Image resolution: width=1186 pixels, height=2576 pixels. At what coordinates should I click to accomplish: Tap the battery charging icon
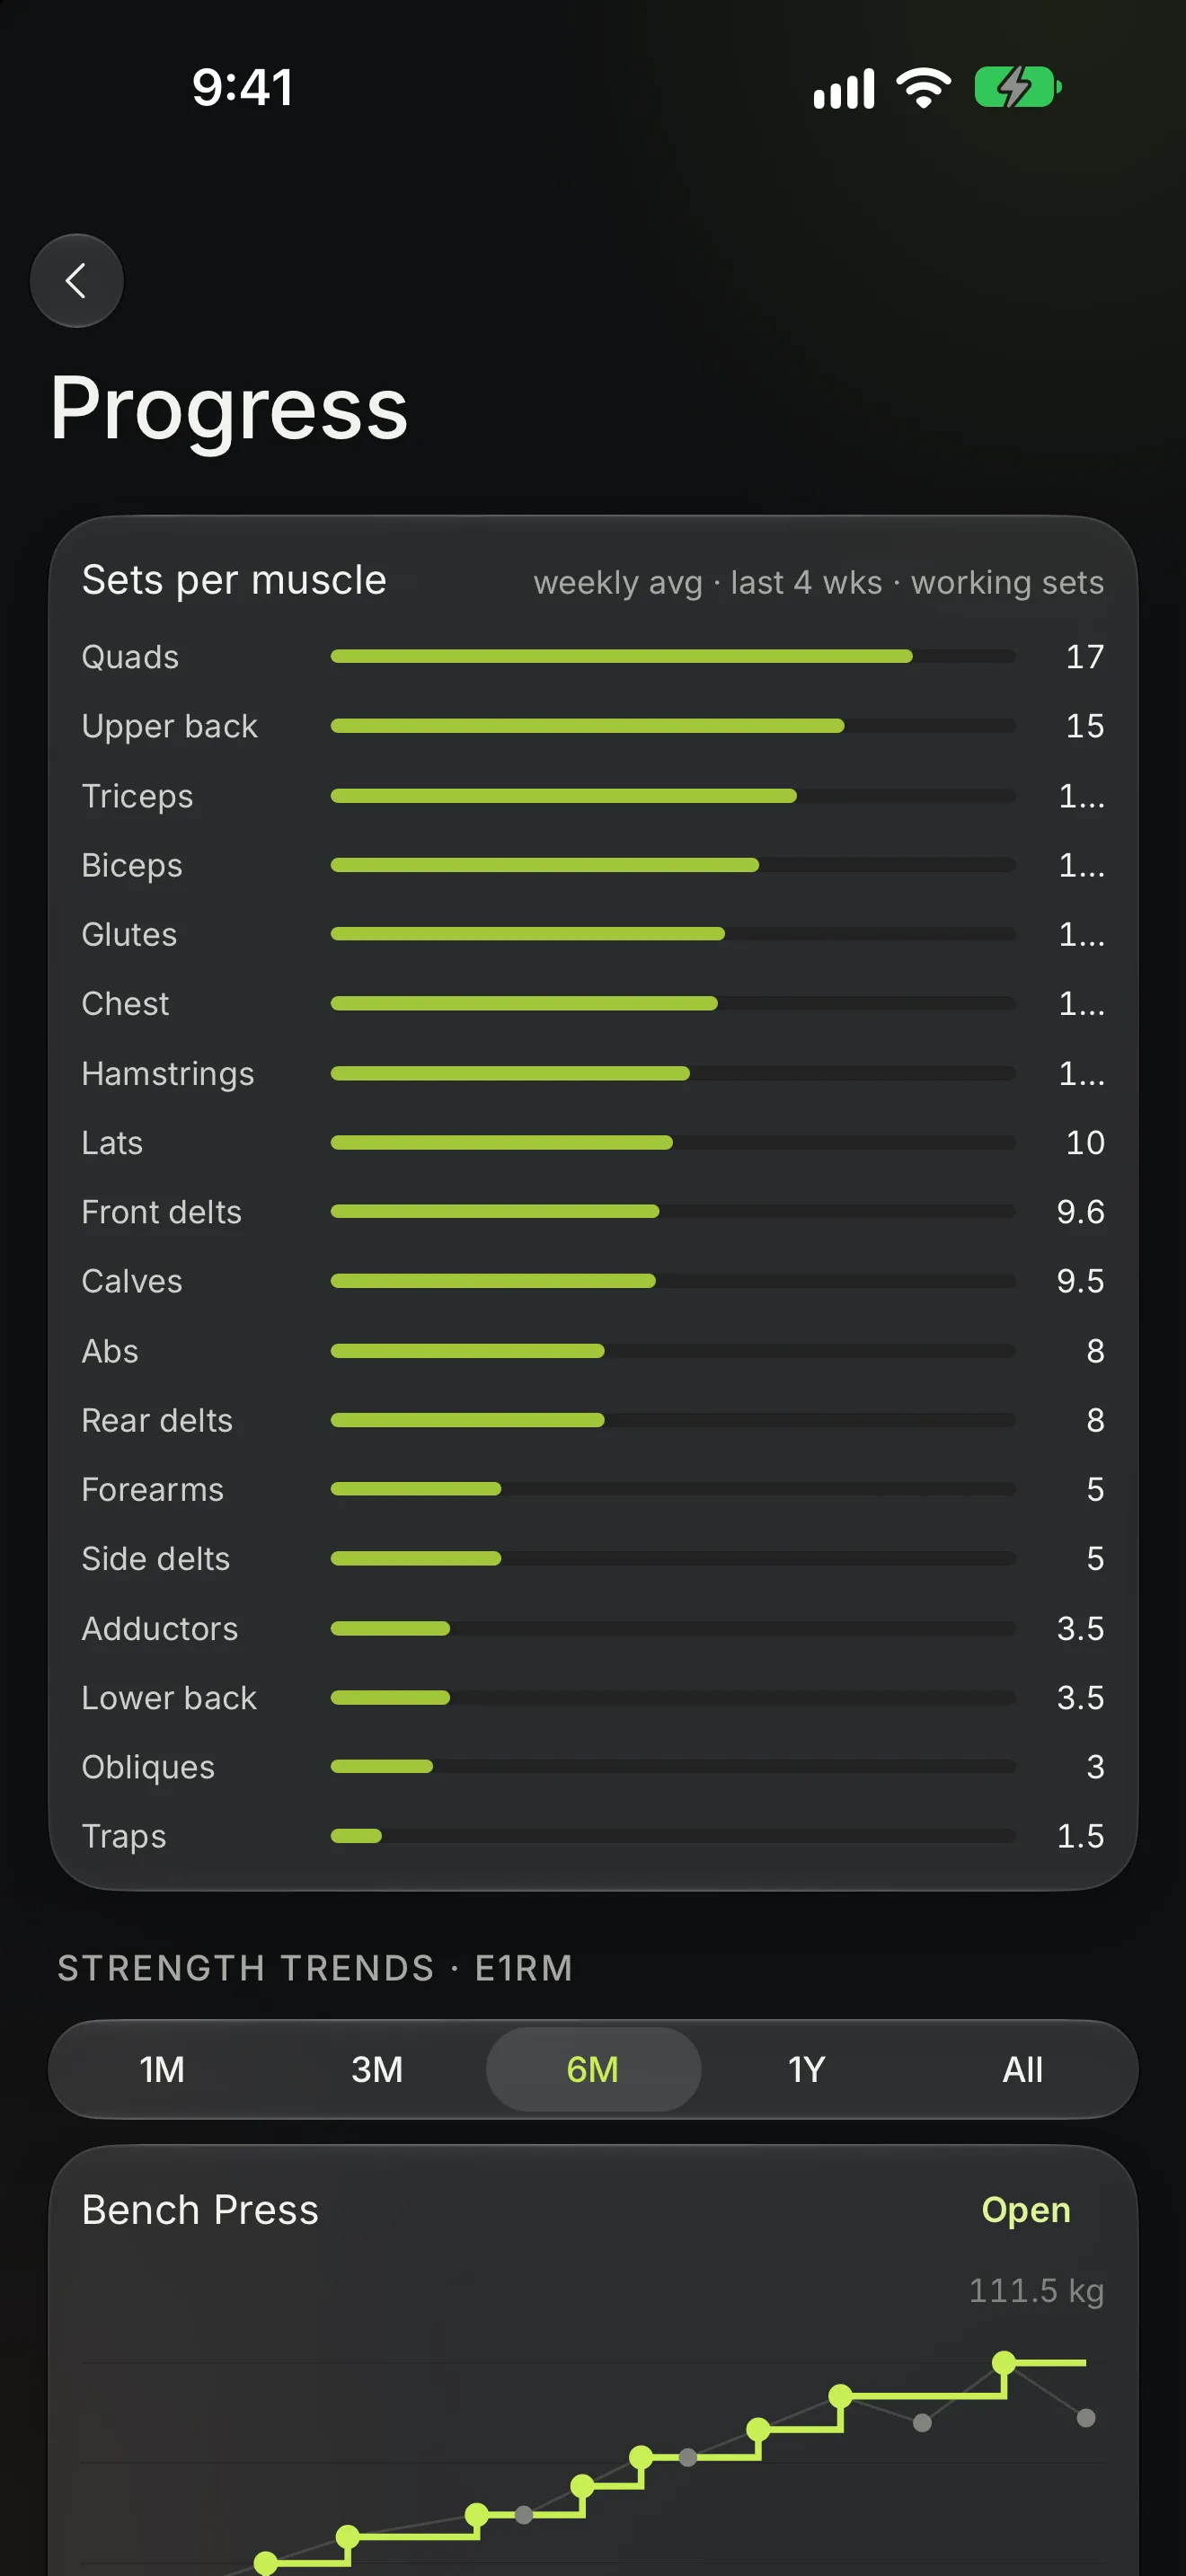[x=1018, y=88]
